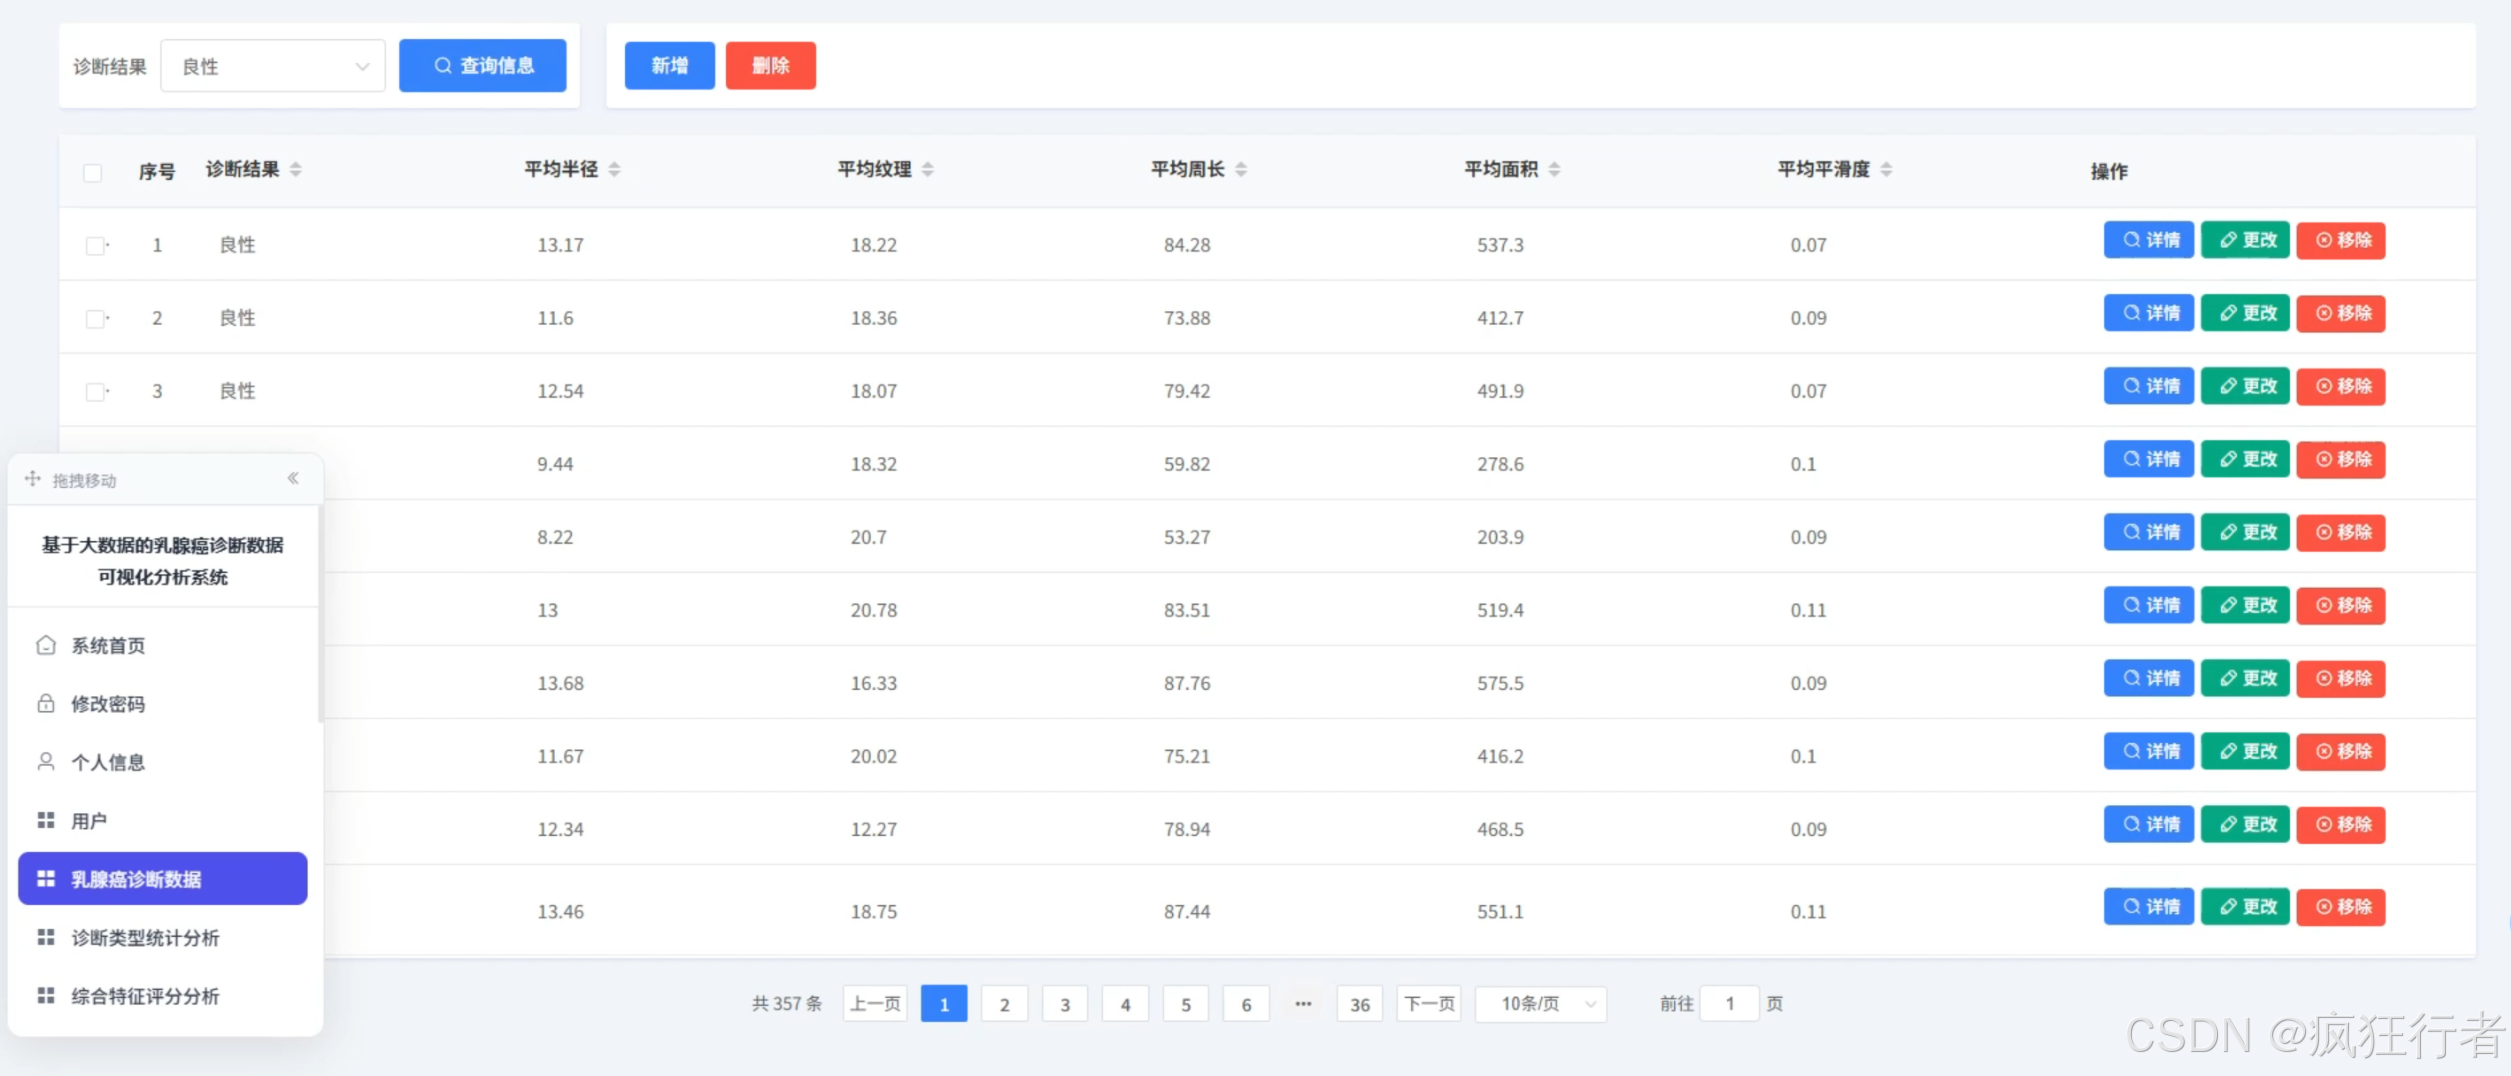The image size is (2511, 1076).
Task: Jump to page 4 in pagination
Action: [x=1126, y=1004]
